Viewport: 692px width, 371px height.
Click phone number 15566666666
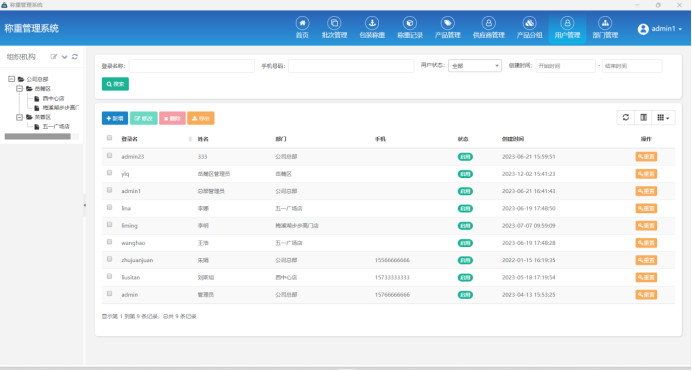click(392, 260)
